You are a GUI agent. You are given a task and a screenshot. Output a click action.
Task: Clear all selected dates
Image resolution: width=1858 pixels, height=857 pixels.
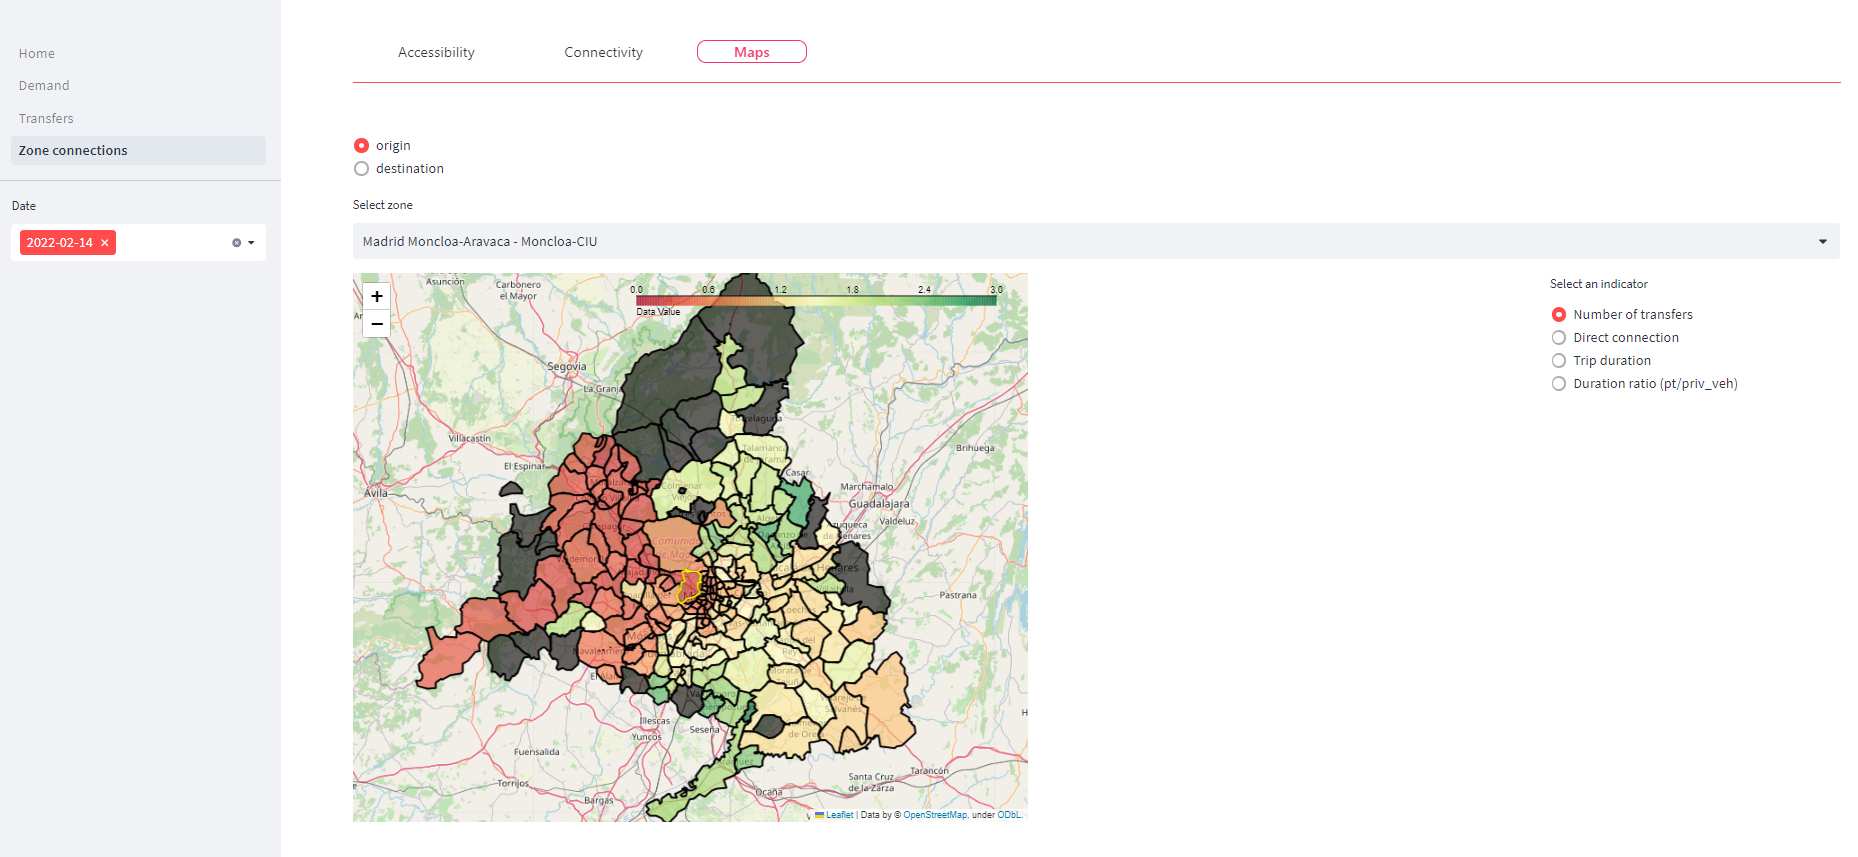pos(236,243)
